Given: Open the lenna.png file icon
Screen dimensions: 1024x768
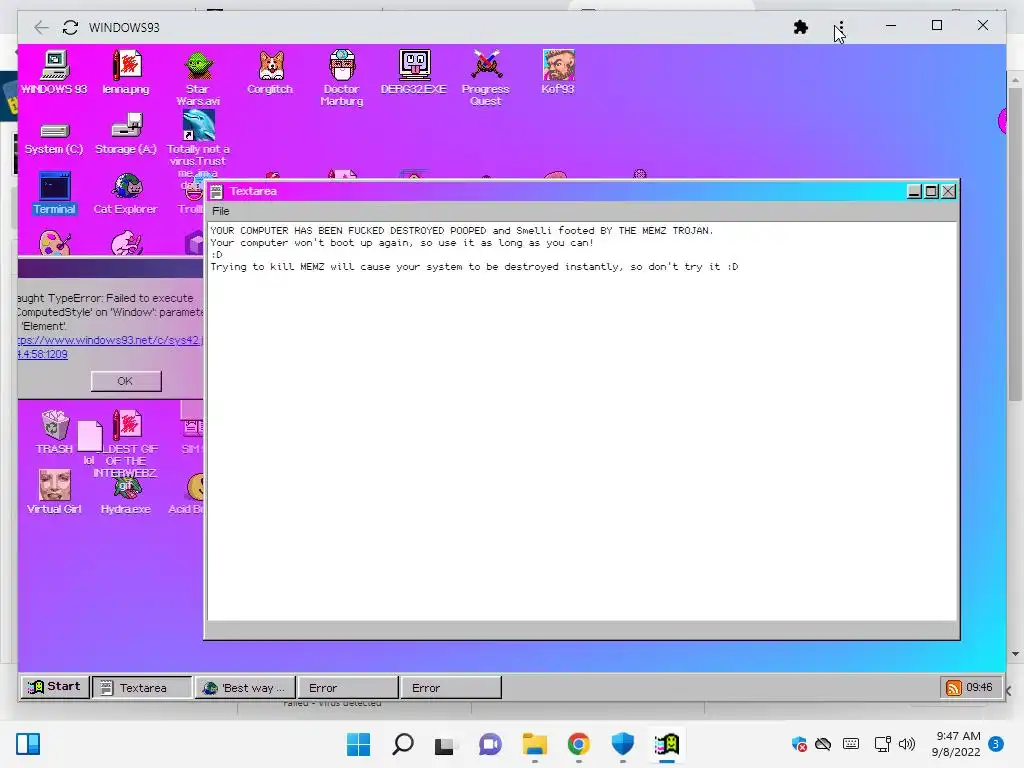Looking at the screenshot, I should (126, 72).
